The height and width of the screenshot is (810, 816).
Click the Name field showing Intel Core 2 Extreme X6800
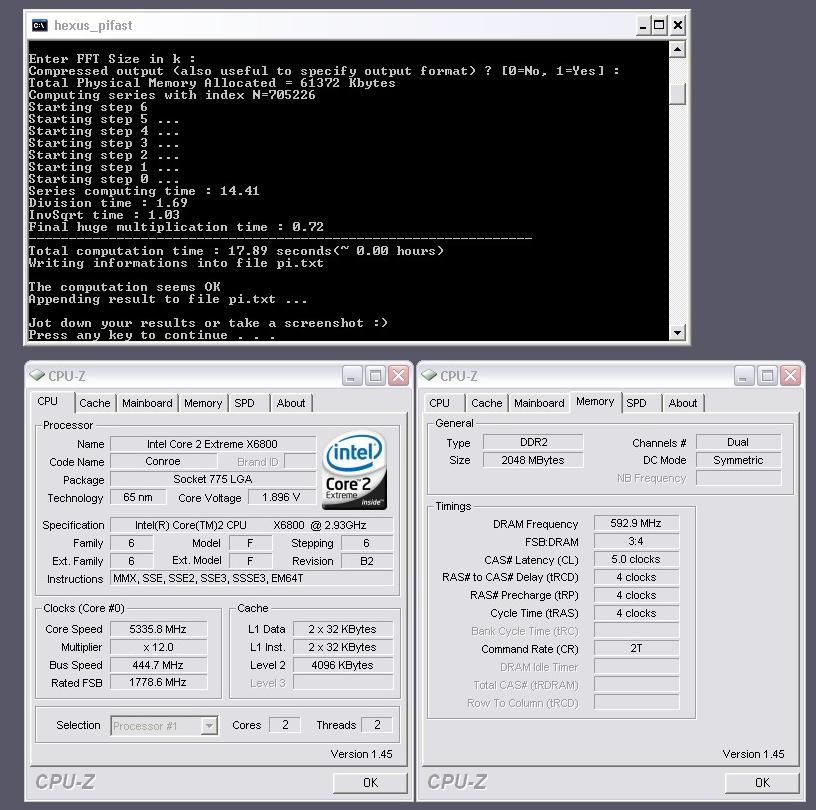pyautogui.click(x=213, y=444)
